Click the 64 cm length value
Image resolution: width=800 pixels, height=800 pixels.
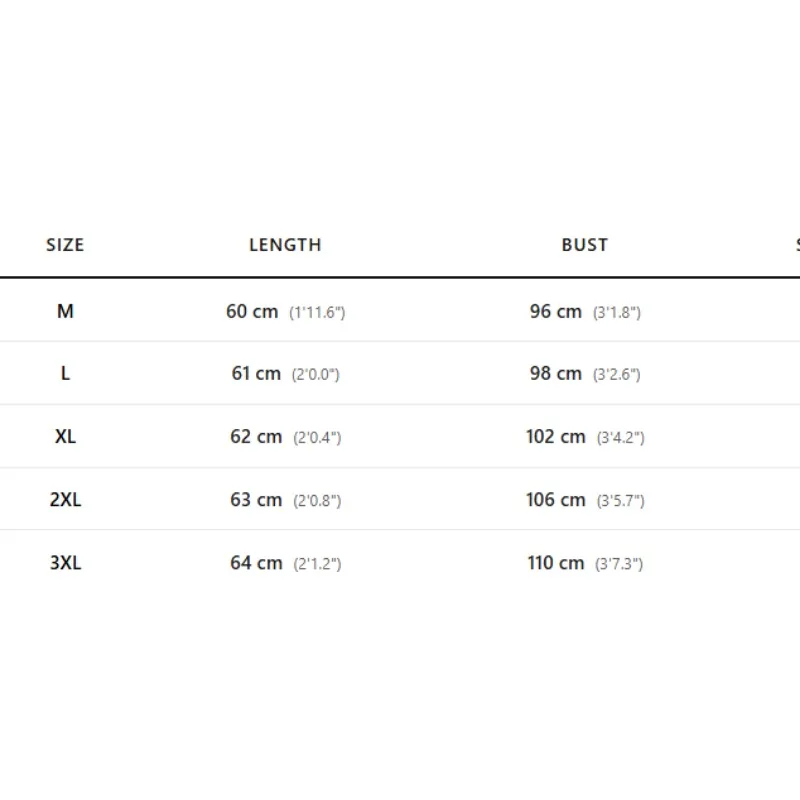(x=256, y=563)
